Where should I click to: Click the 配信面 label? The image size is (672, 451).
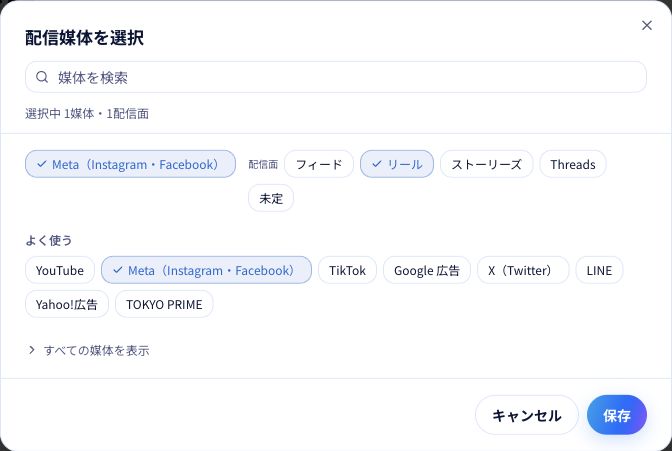pos(263,164)
